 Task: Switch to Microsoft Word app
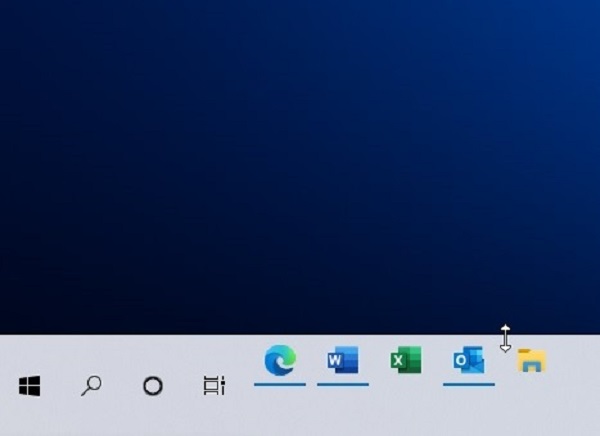[343, 360]
